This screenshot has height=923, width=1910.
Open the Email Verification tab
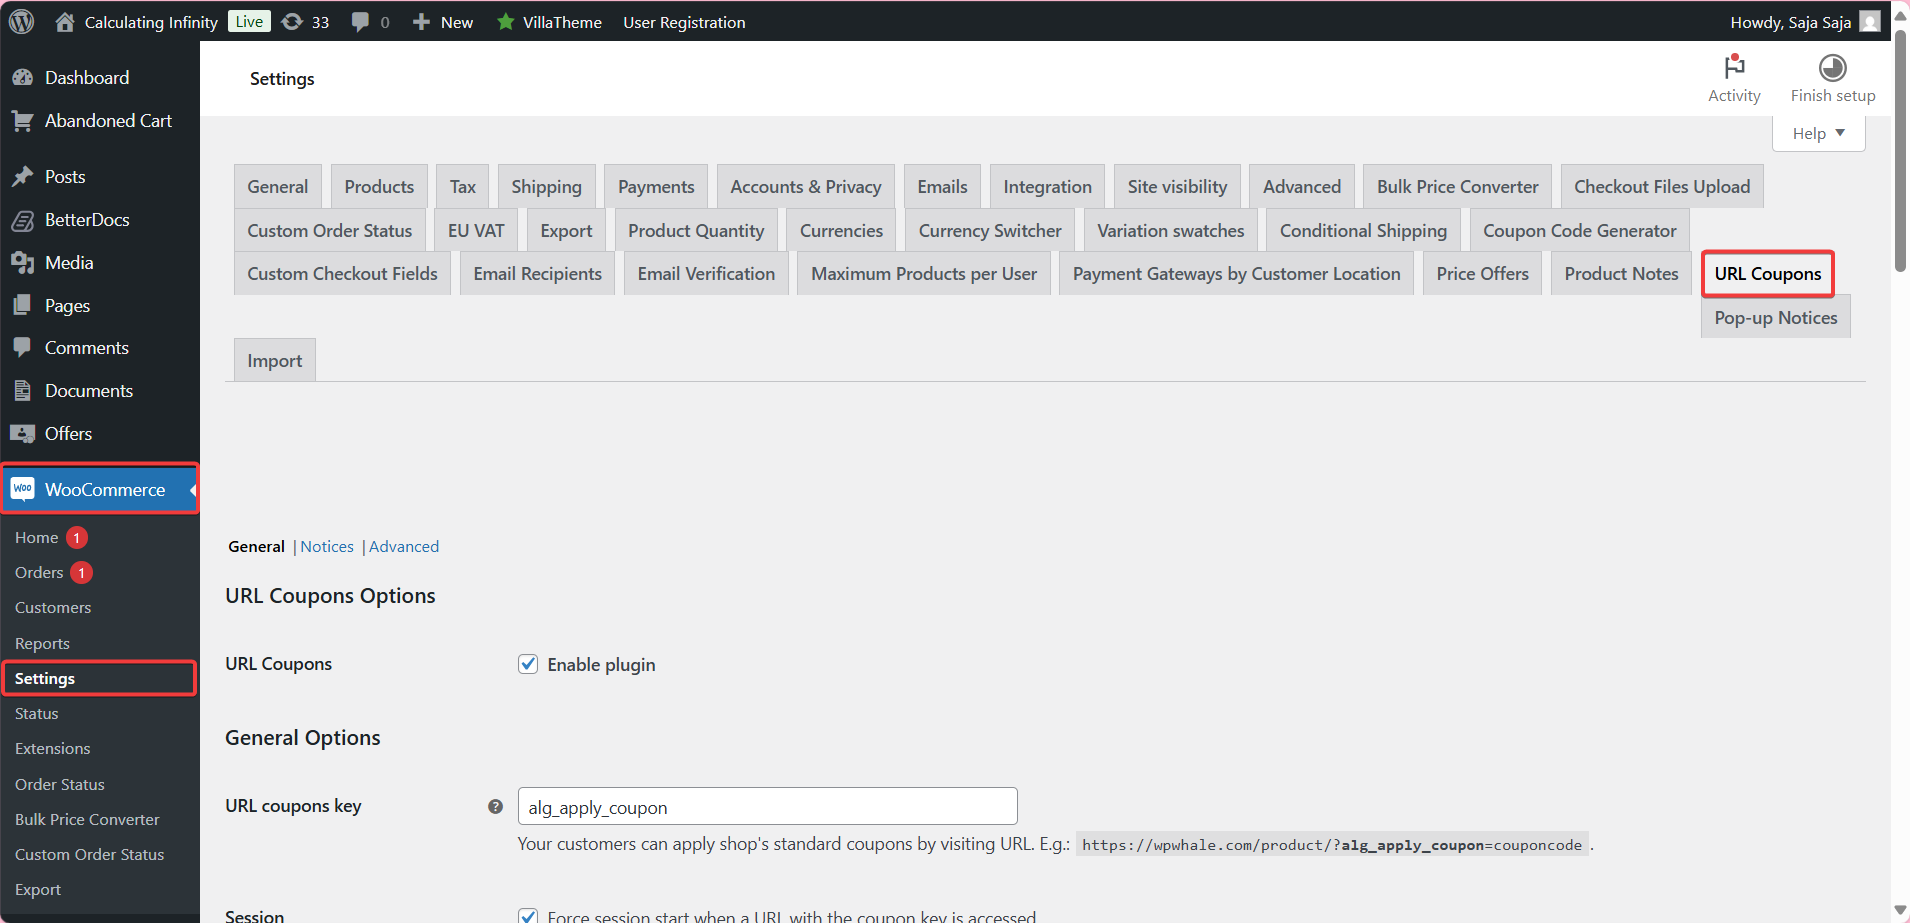(x=706, y=273)
